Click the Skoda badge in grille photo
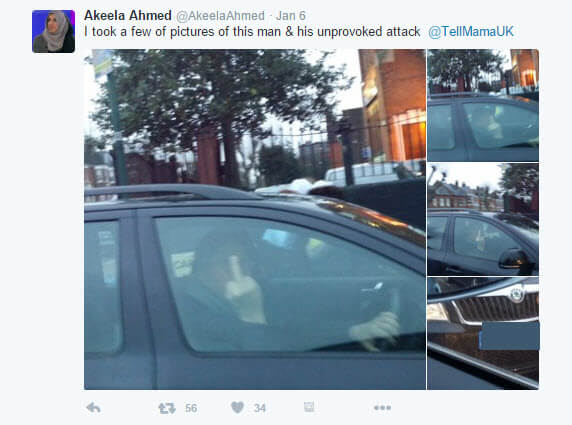Screen dimensions: 572x425 [x=516, y=295]
